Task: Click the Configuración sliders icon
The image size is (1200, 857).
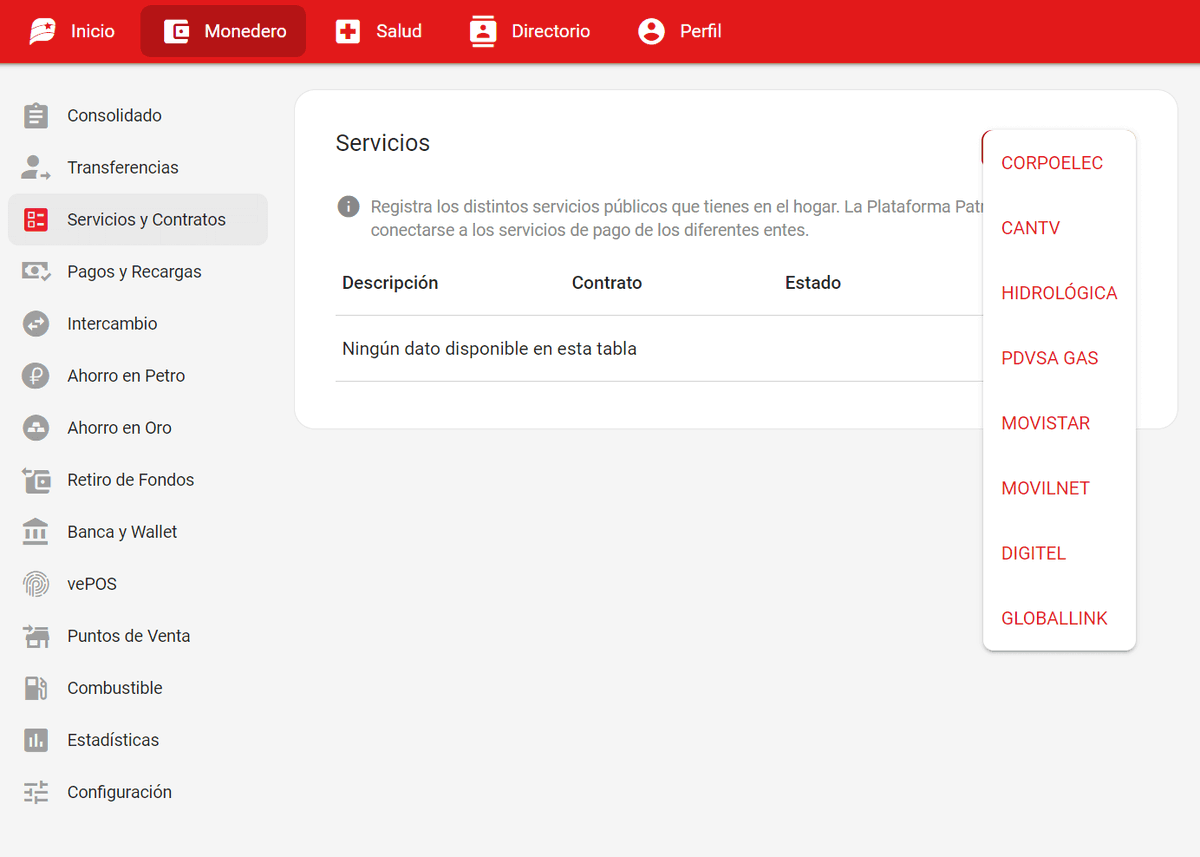Action: click(36, 792)
